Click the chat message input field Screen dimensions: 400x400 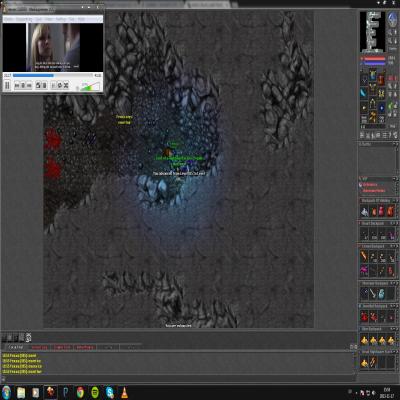(178, 379)
